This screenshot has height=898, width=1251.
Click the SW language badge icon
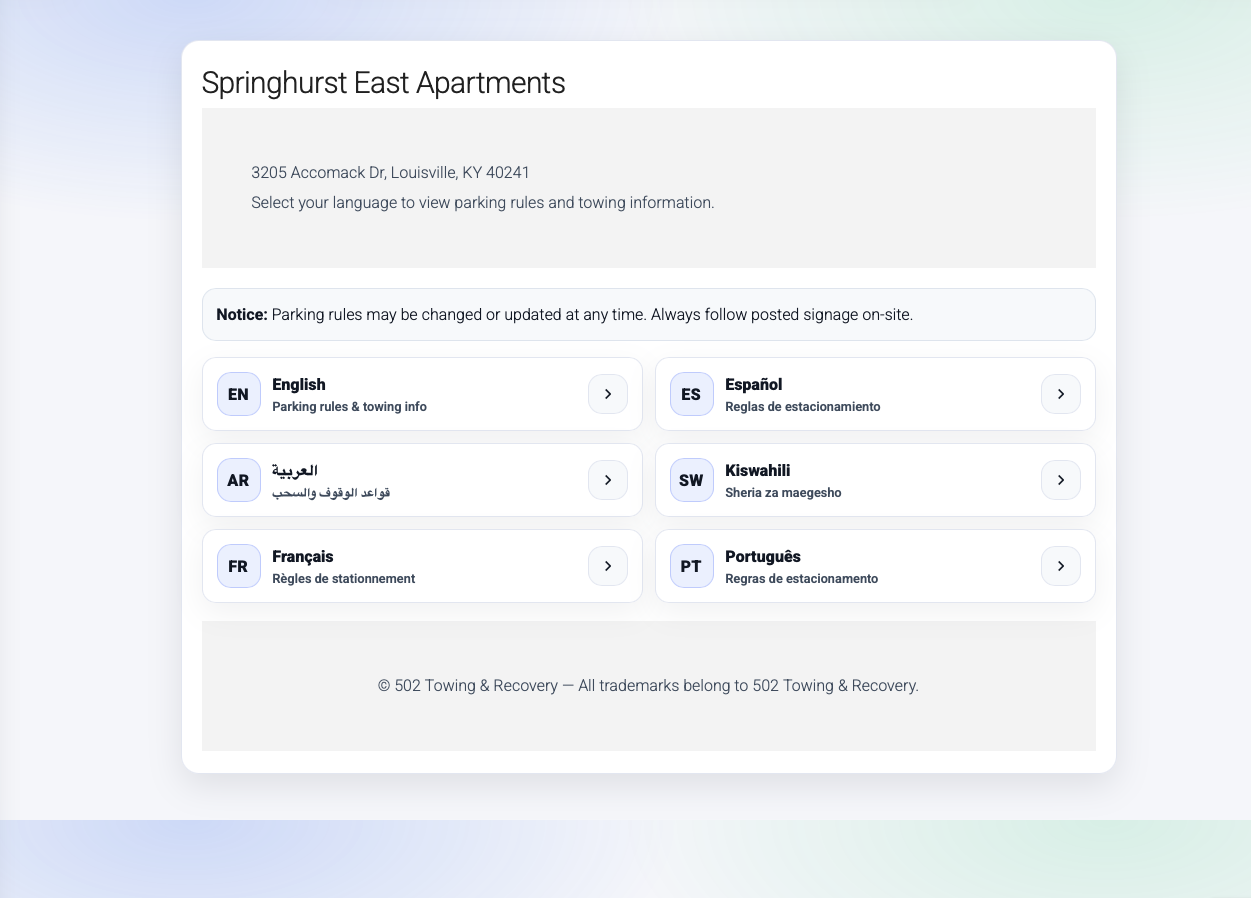(x=691, y=480)
